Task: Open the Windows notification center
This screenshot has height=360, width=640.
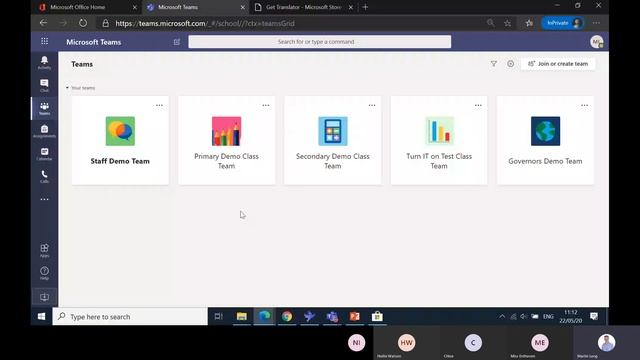Action: pyautogui.click(x=594, y=316)
